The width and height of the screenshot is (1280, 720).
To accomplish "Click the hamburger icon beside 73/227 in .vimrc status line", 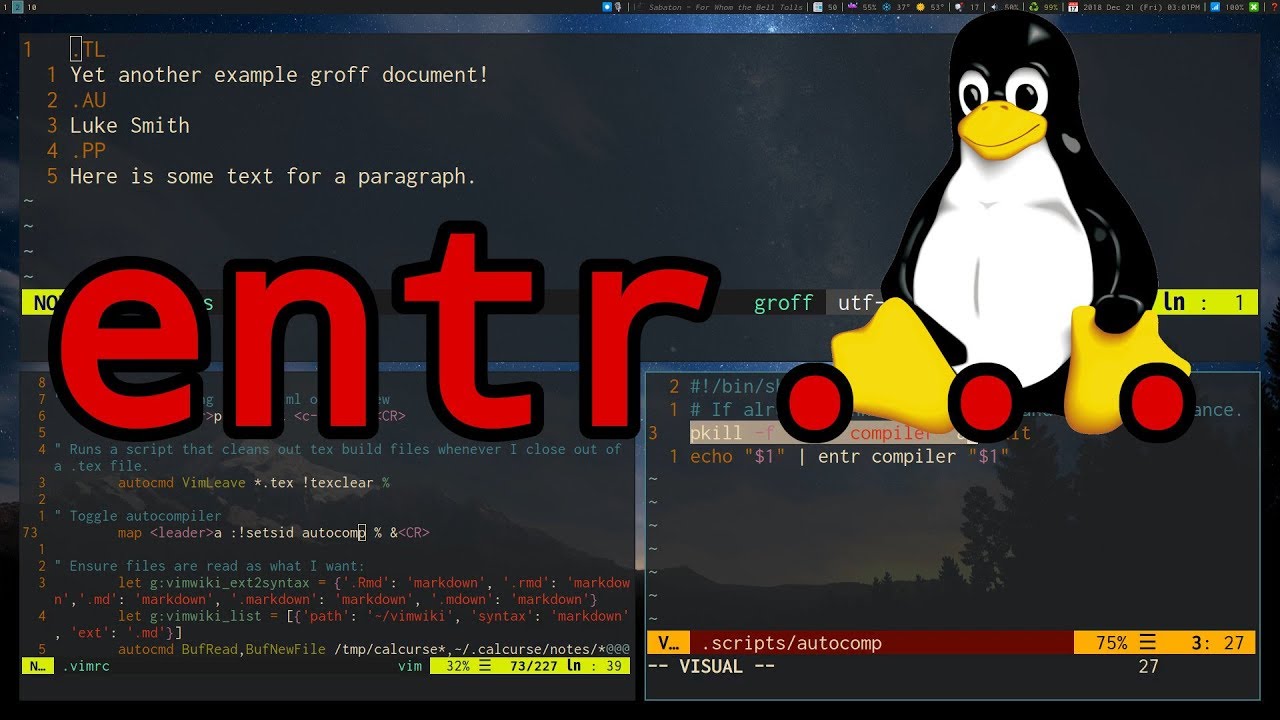I will pyautogui.click(x=485, y=666).
